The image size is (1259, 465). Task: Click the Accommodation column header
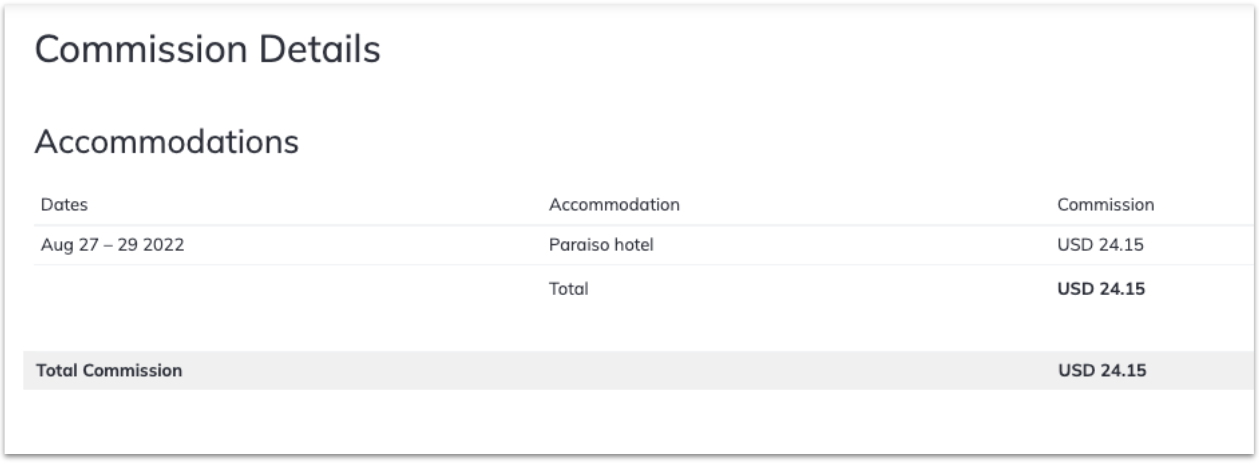point(615,205)
